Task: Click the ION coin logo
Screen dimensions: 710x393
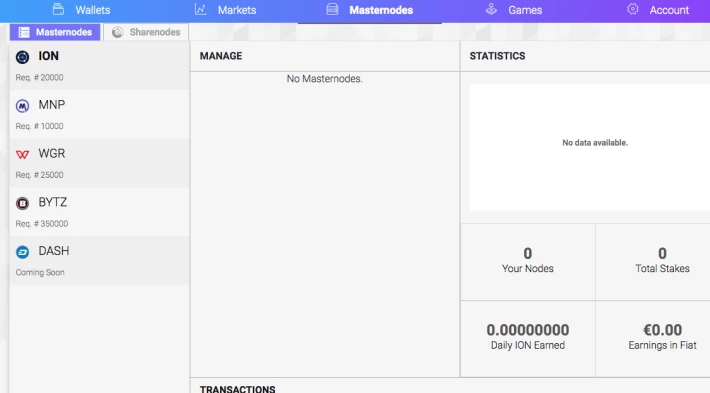Action: [22, 57]
